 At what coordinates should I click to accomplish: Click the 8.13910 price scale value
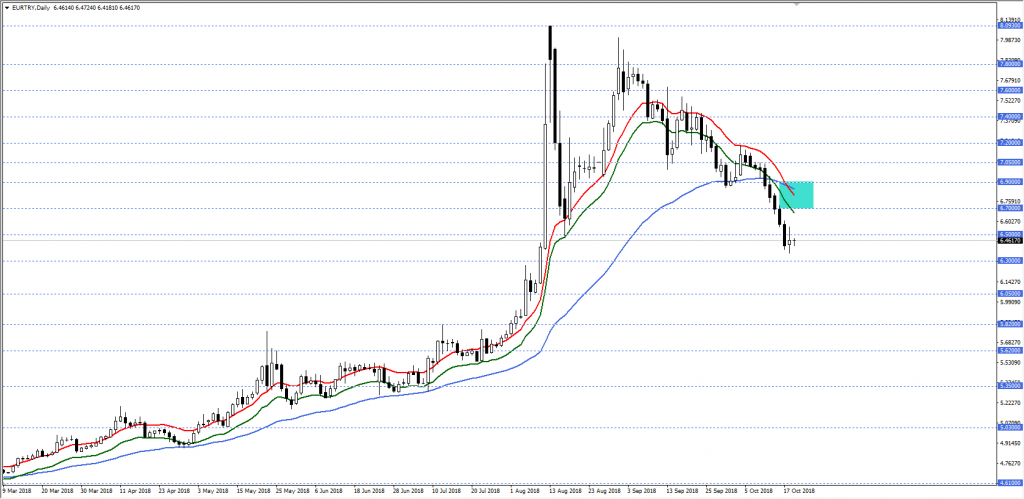1010,20
